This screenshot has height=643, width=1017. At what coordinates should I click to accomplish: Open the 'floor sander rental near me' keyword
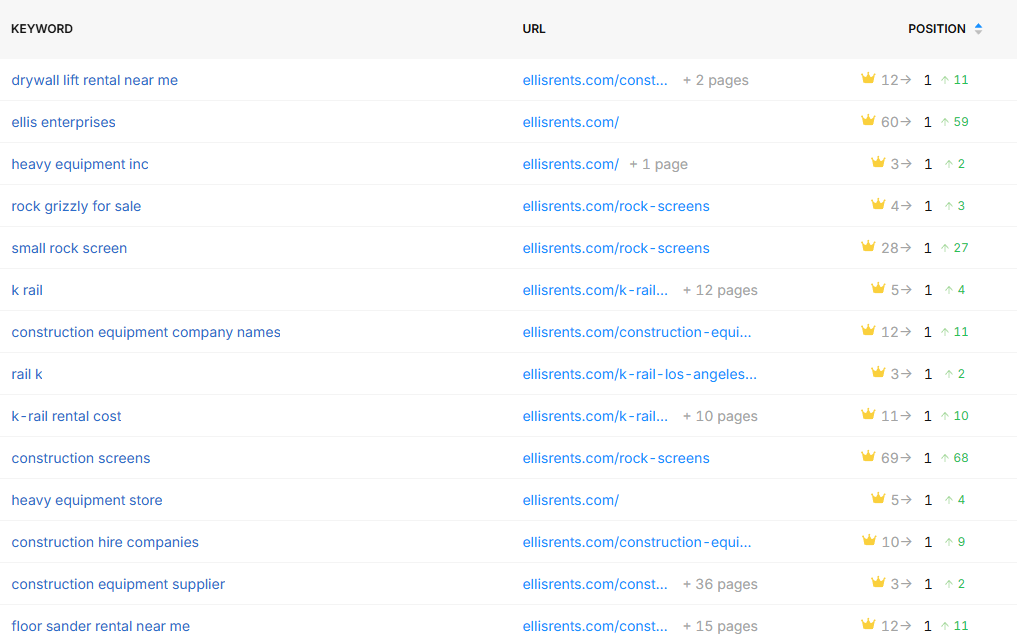coord(100,626)
